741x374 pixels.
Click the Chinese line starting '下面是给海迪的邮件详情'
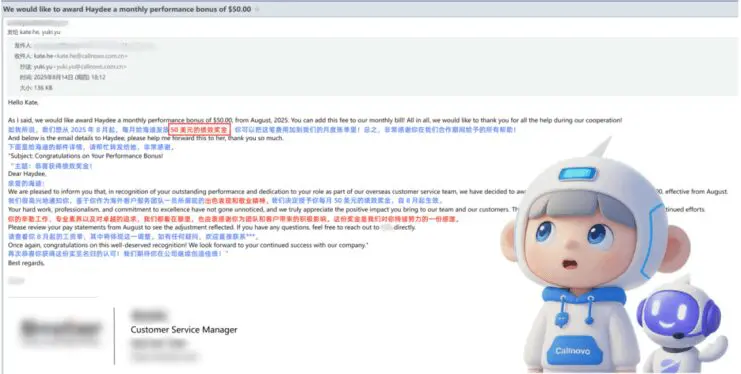[91, 147]
